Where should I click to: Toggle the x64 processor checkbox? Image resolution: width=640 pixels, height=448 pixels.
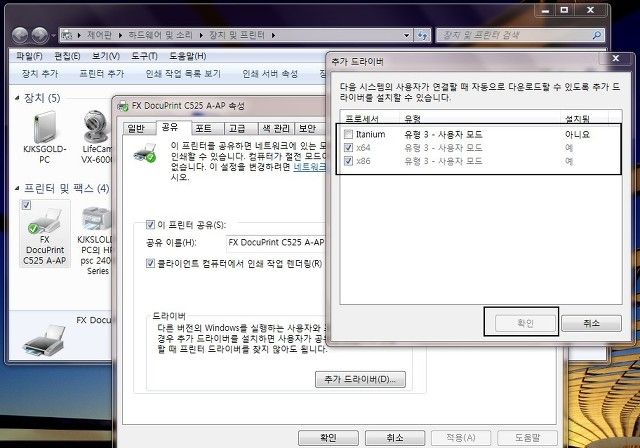pyautogui.click(x=348, y=147)
